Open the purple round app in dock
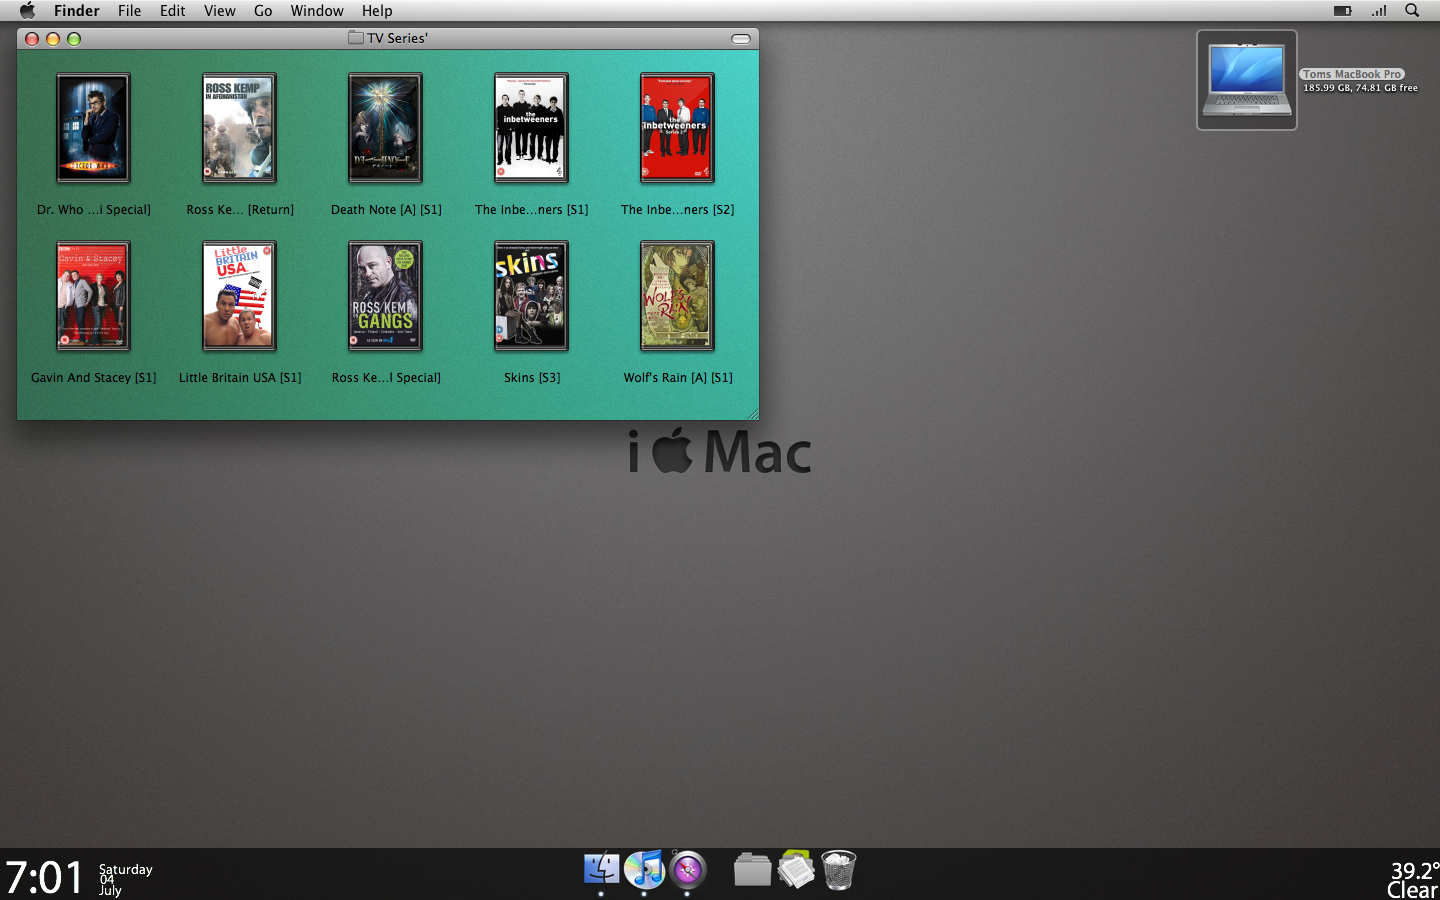1440x900 pixels. click(x=688, y=870)
